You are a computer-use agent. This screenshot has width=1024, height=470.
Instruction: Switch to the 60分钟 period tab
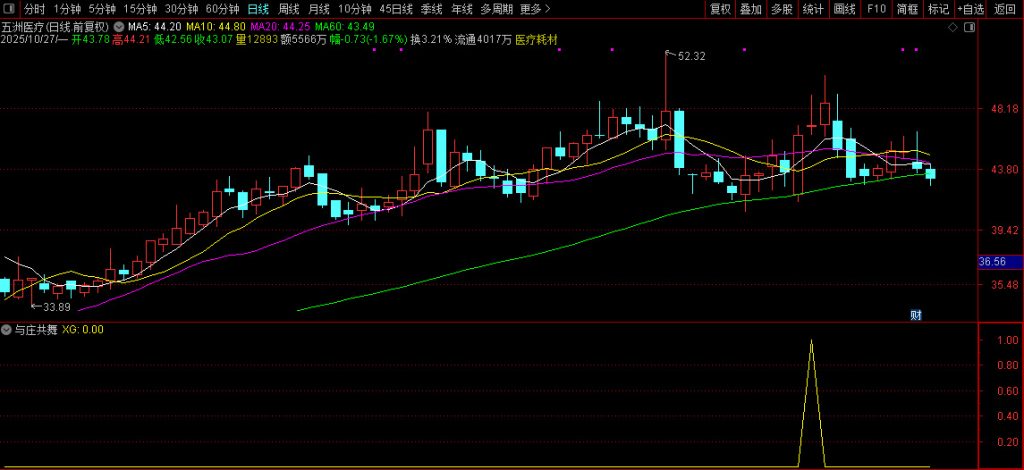(222, 9)
